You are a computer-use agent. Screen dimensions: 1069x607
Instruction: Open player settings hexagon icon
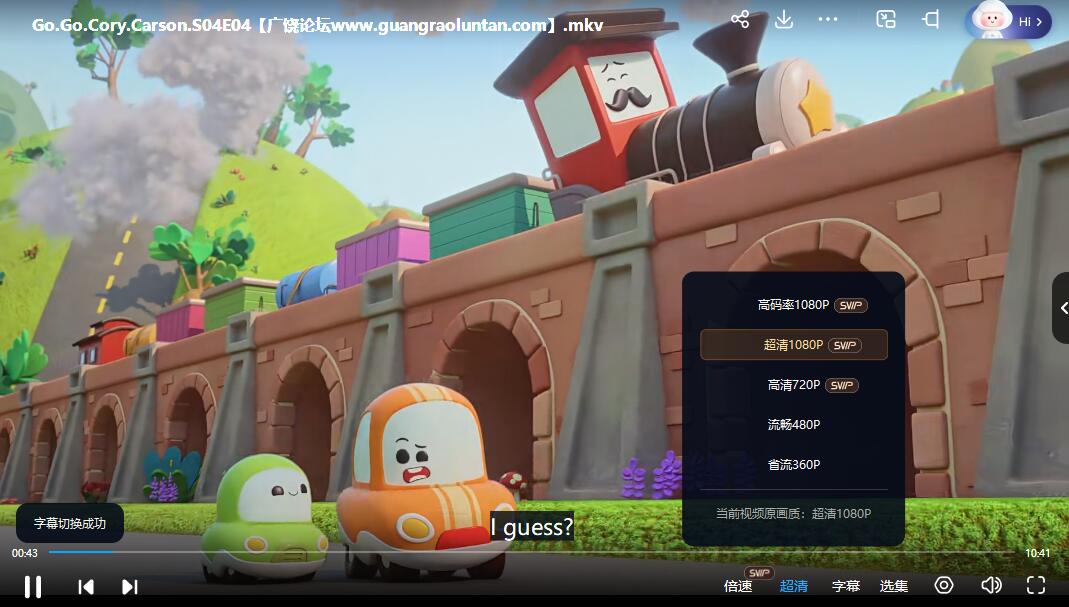(944, 585)
